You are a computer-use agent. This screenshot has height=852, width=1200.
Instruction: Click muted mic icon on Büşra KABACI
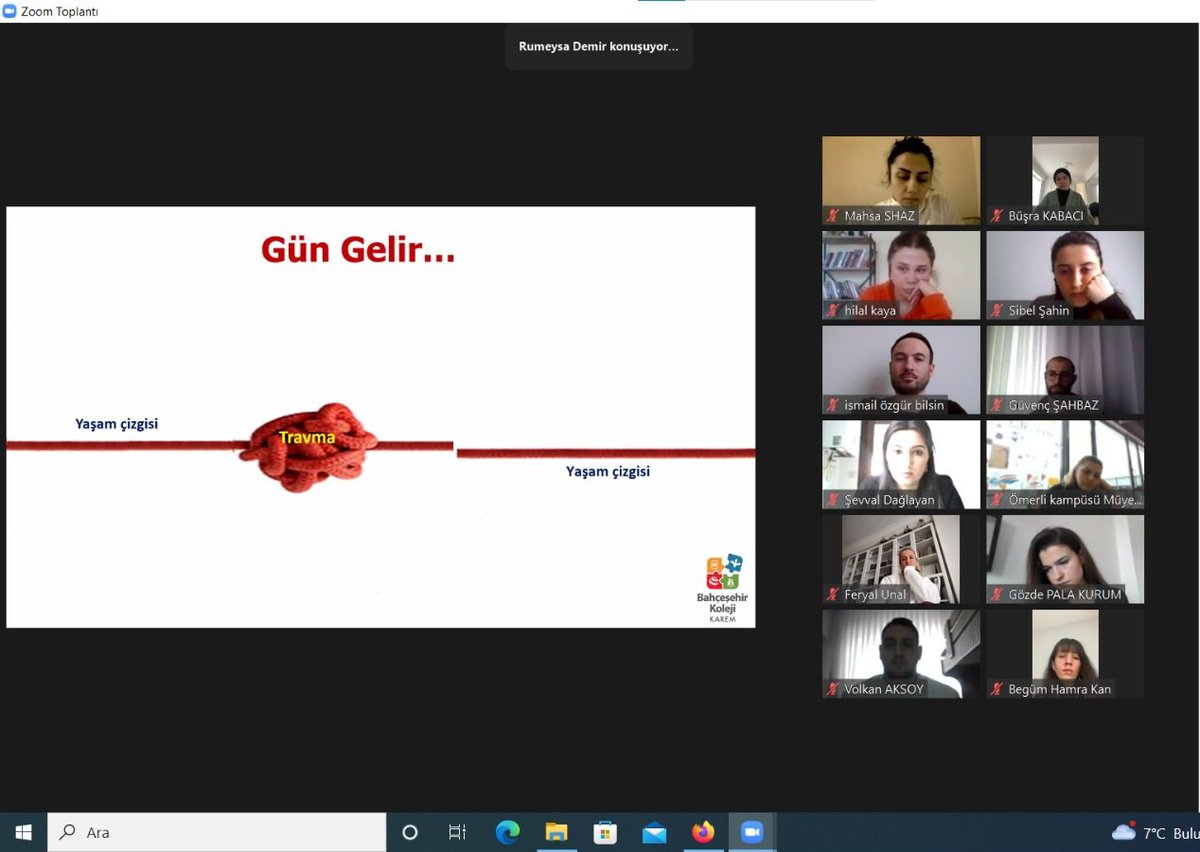click(x=996, y=216)
